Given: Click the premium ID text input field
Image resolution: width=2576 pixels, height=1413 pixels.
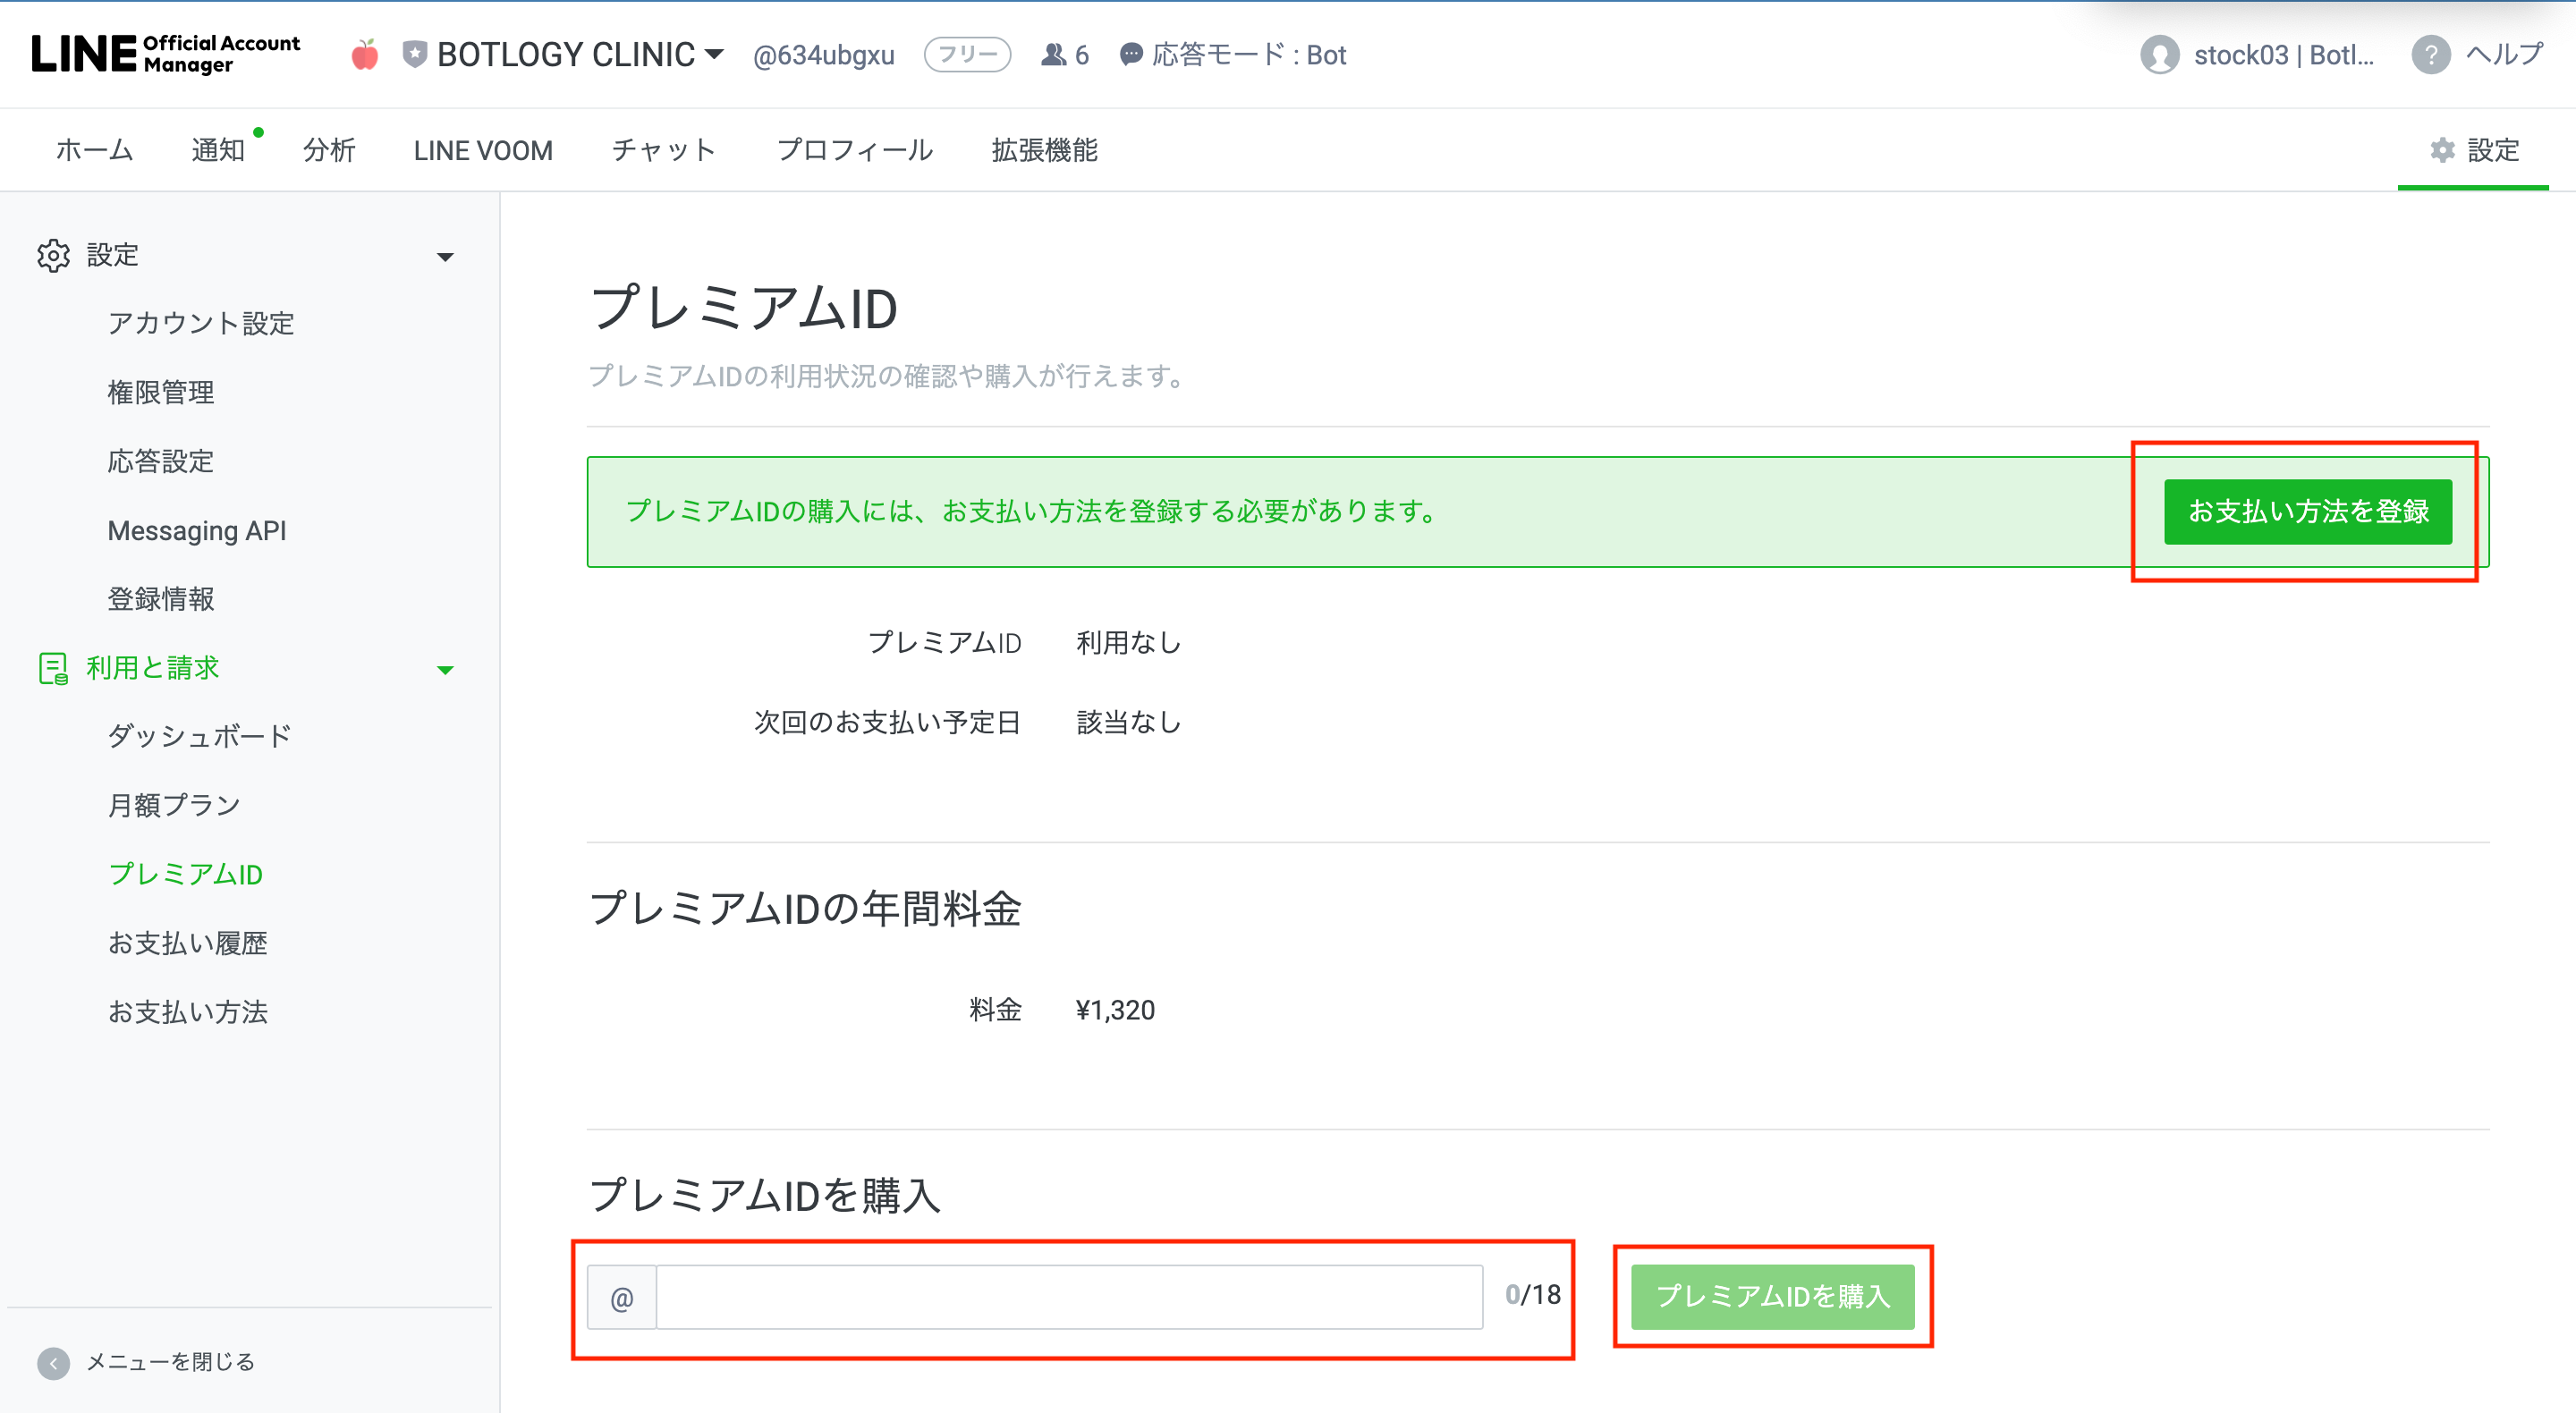Looking at the screenshot, I should pos(1068,1297).
